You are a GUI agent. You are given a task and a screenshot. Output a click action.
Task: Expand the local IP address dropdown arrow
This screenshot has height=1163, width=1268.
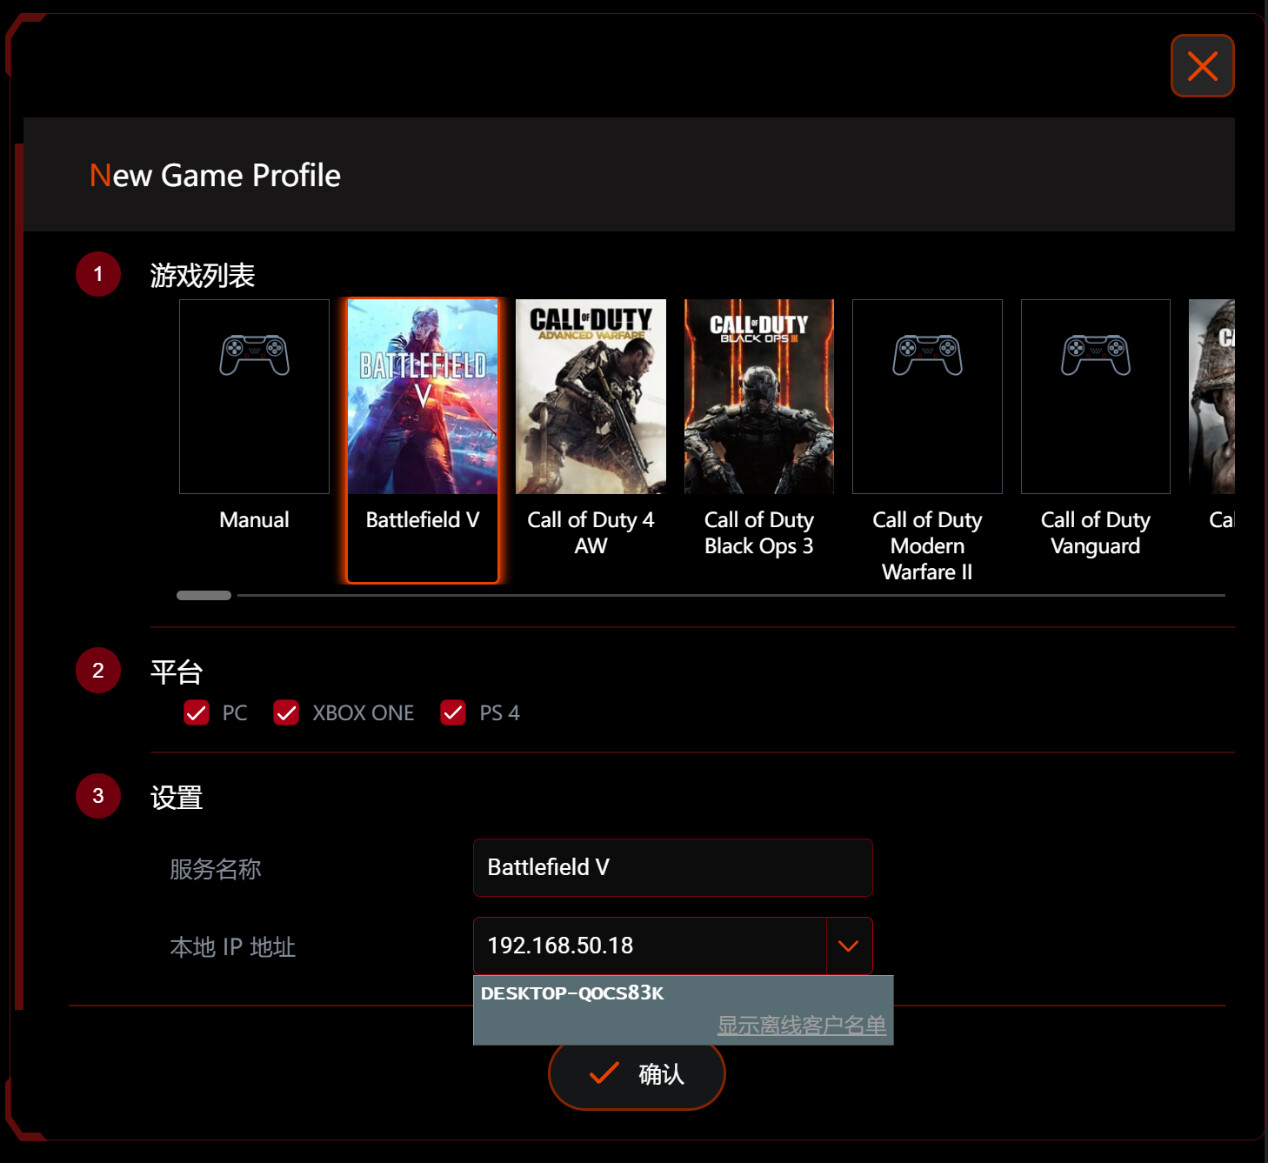849,946
